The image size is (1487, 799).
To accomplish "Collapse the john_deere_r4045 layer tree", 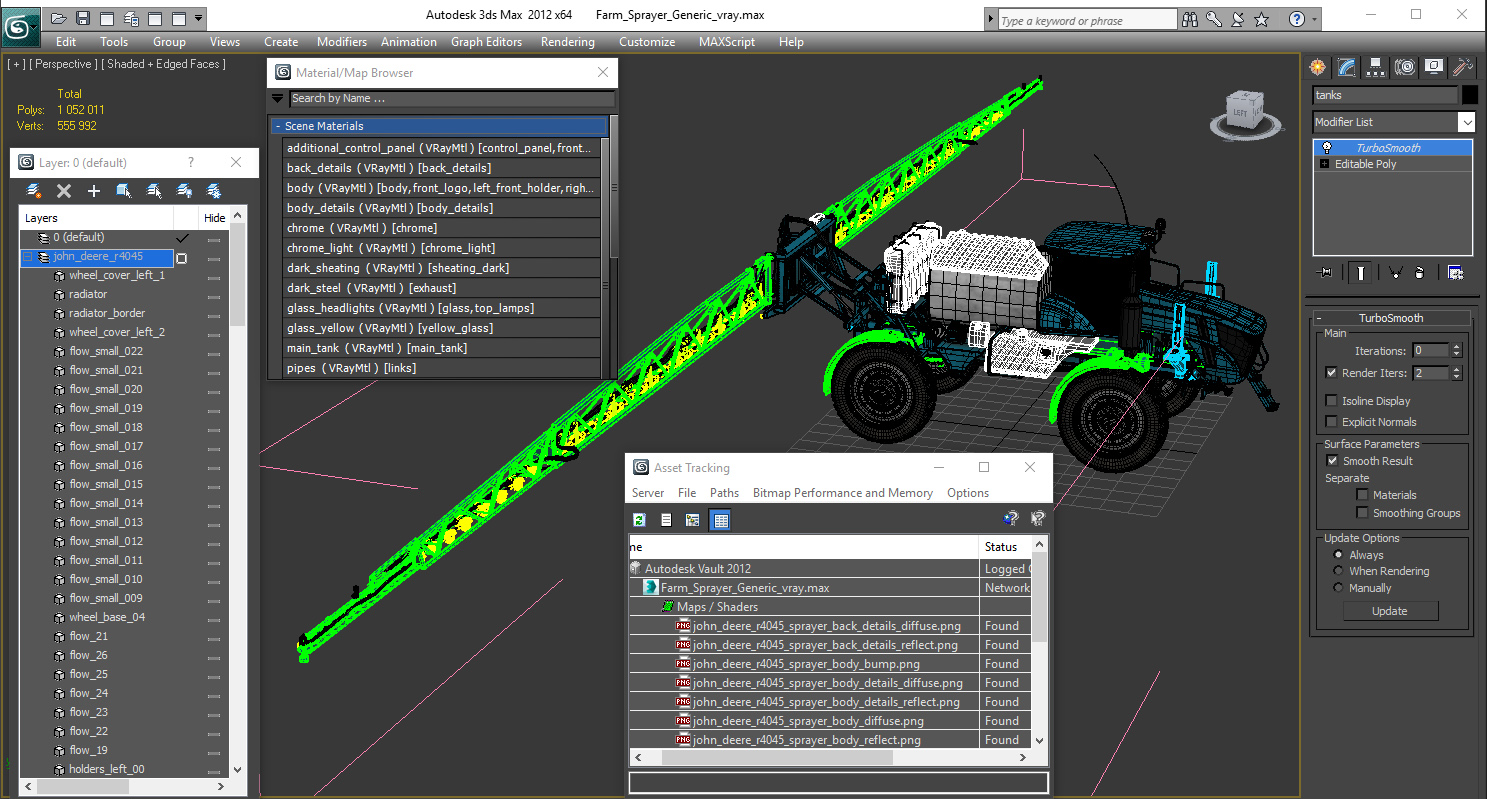I will coord(28,257).
